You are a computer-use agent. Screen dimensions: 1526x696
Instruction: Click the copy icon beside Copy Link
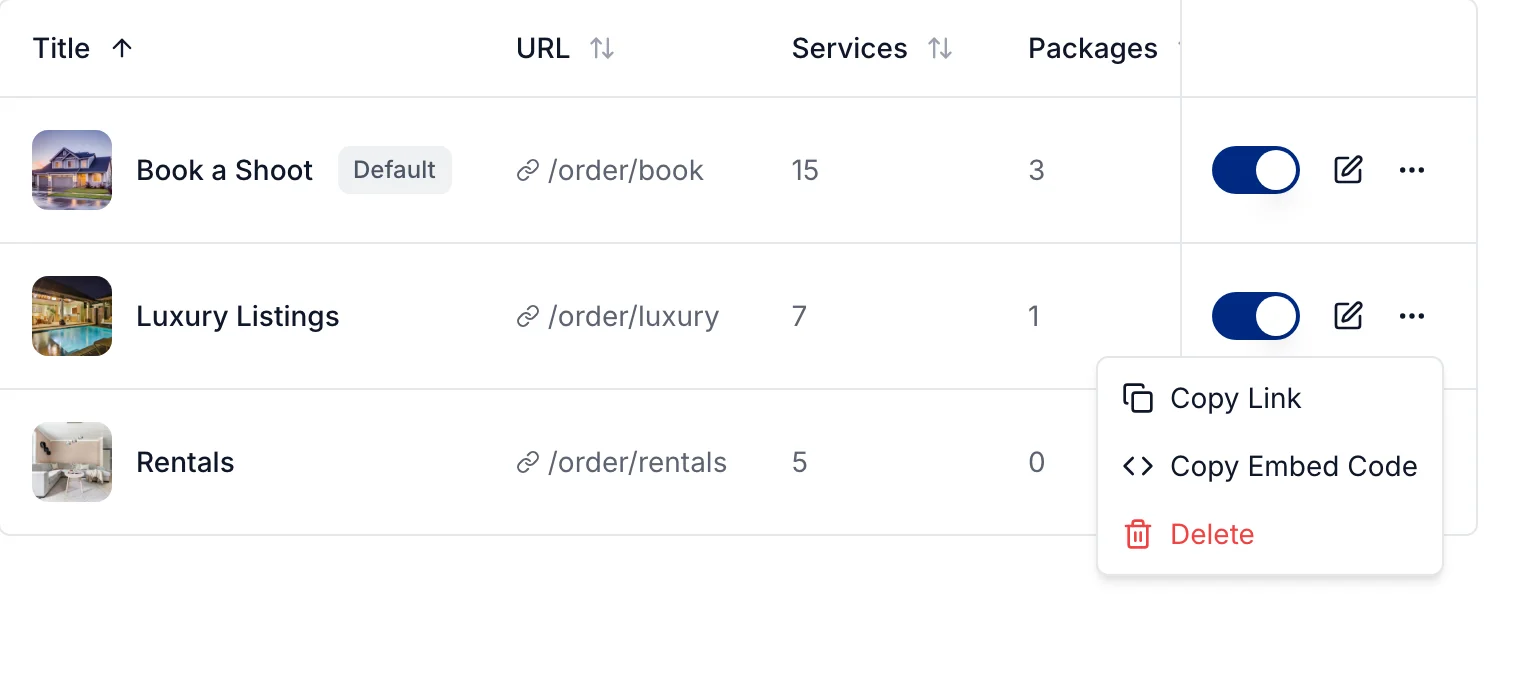[1138, 398]
